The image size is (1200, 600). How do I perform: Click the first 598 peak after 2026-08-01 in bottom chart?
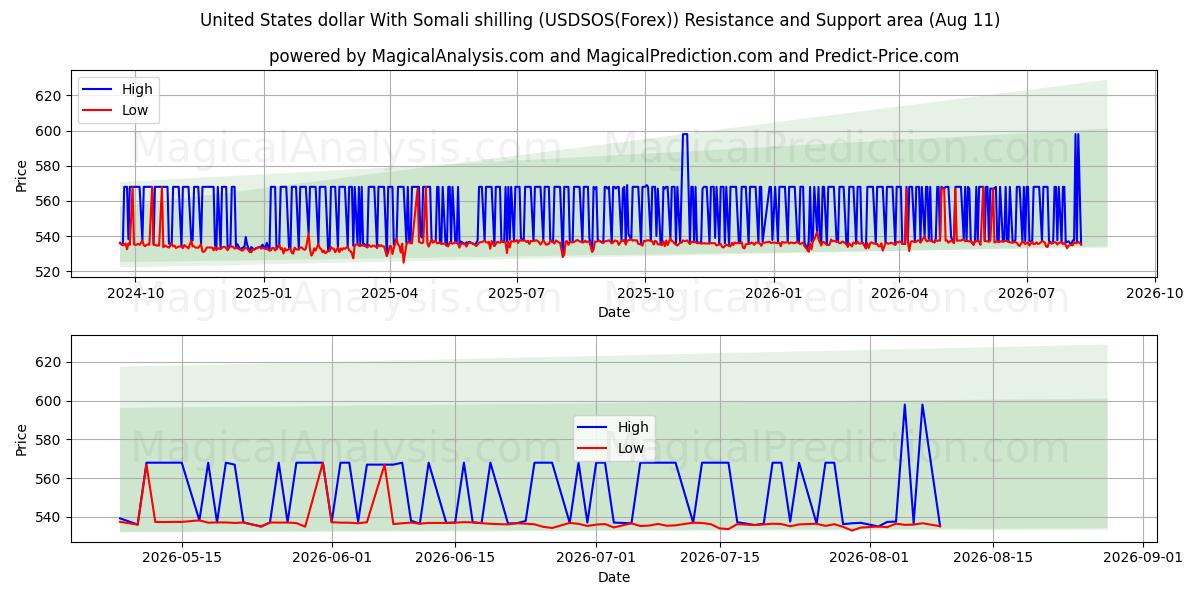[905, 405]
